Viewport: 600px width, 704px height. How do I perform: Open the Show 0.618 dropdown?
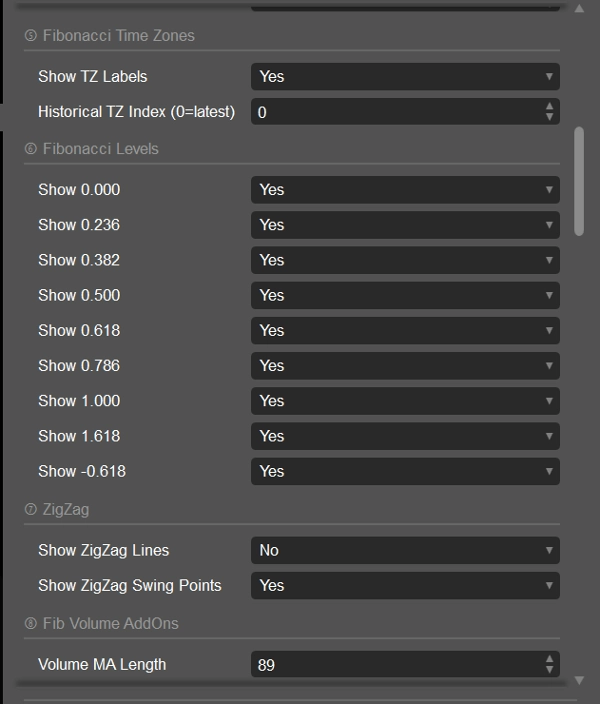[x=405, y=330]
